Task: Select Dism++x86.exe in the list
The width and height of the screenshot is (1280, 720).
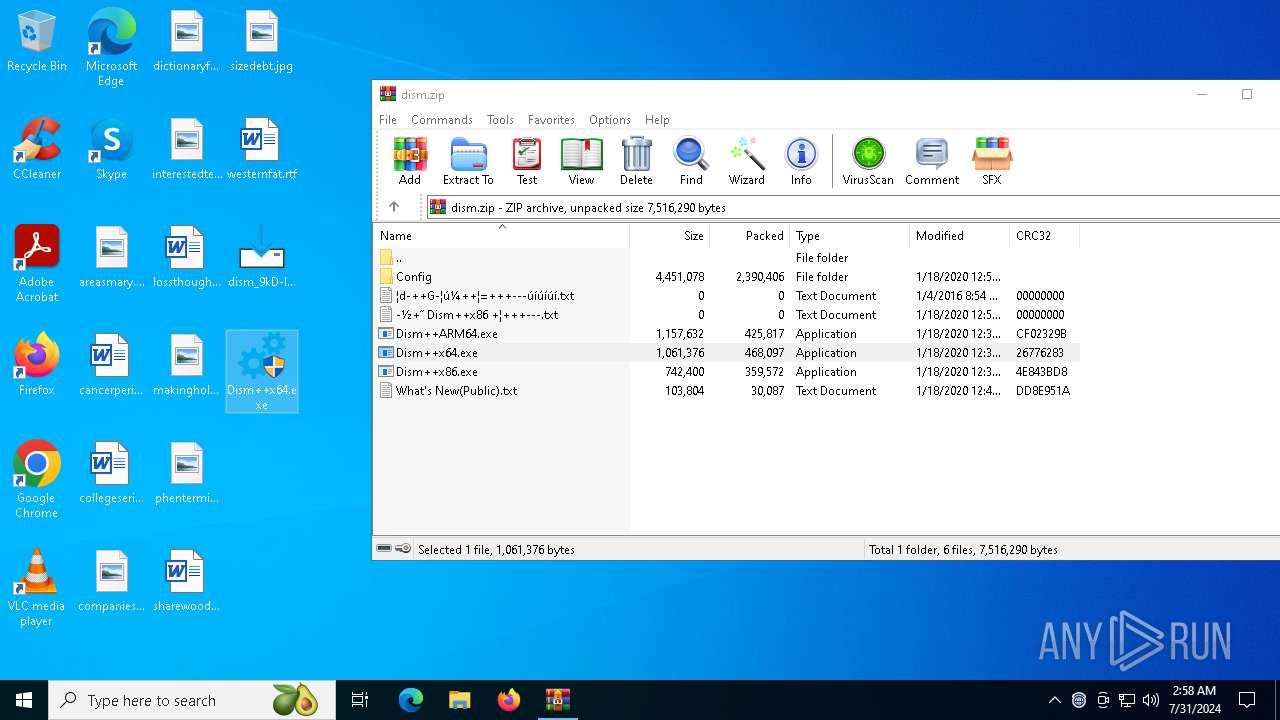Action: (x=728, y=372)
